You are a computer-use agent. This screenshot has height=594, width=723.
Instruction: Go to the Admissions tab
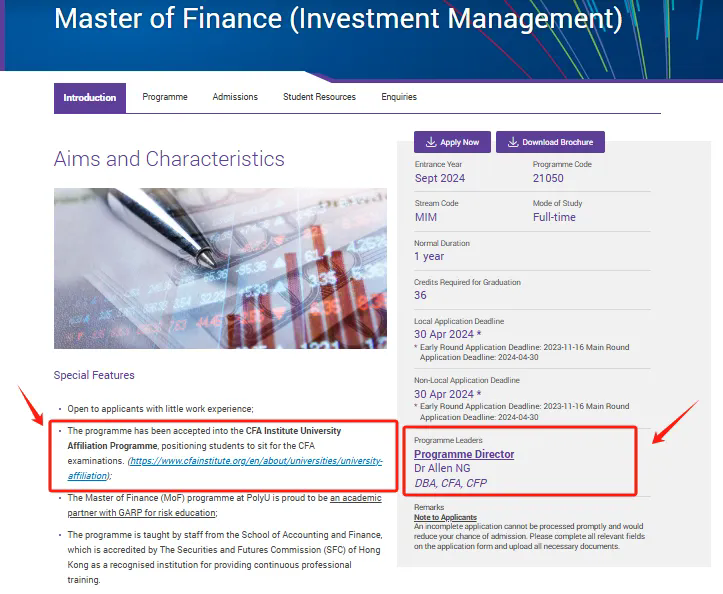pyautogui.click(x=235, y=97)
